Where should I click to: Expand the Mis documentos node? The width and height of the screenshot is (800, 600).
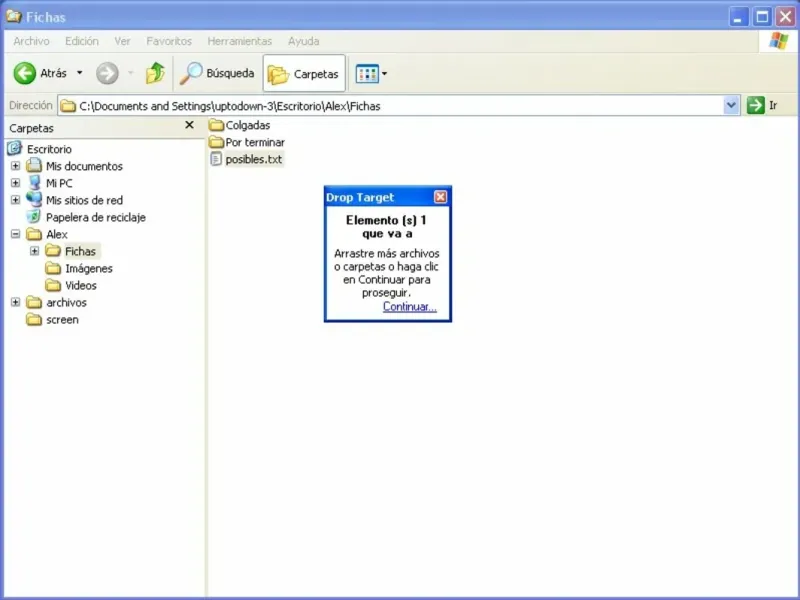[15, 166]
